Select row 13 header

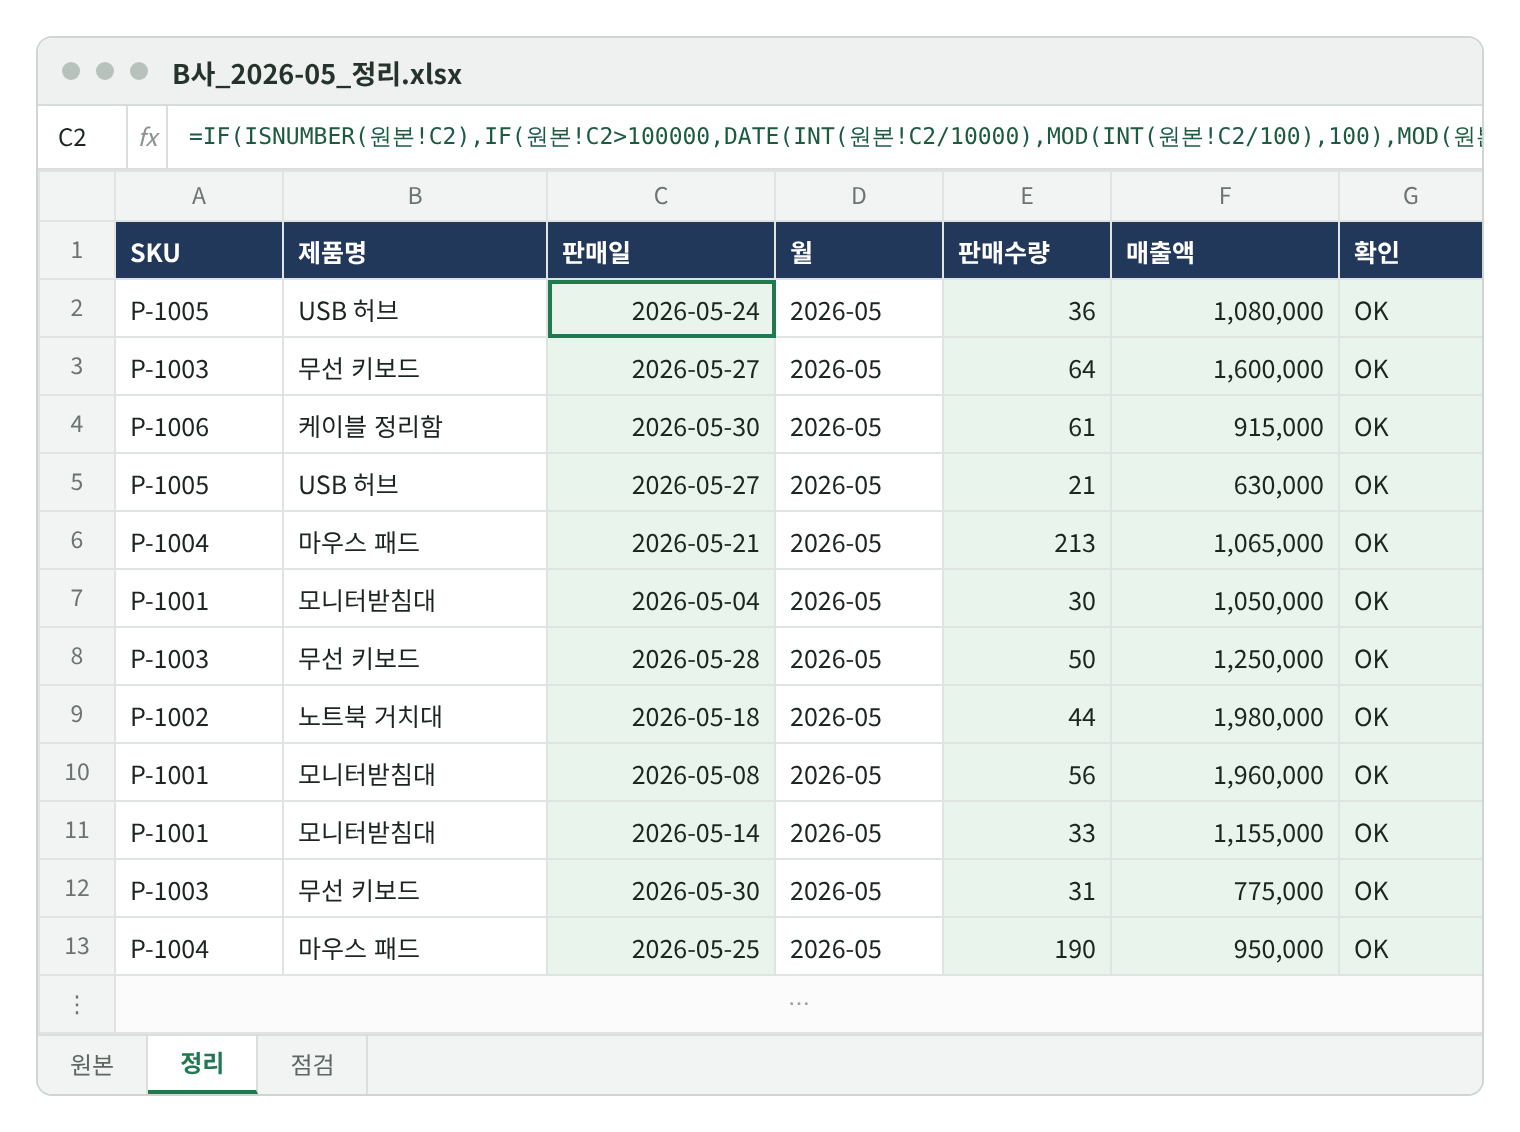tap(77, 946)
